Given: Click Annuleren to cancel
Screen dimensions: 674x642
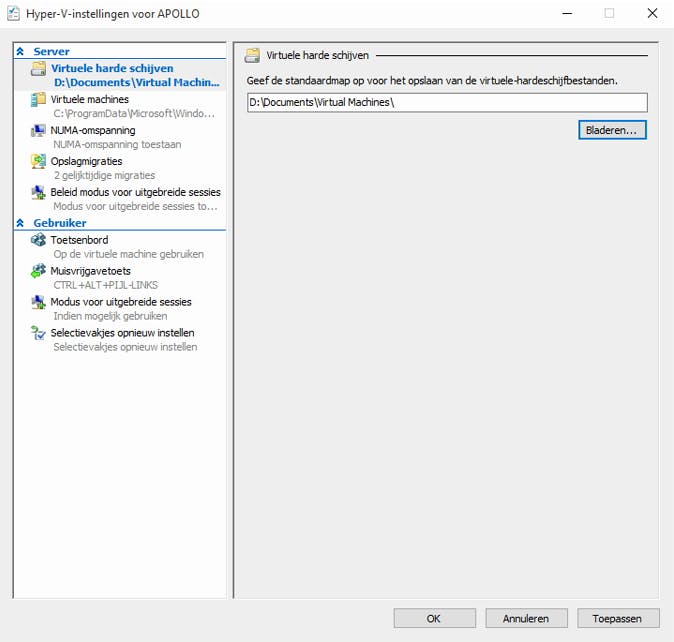Looking at the screenshot, I should [526, 618].
